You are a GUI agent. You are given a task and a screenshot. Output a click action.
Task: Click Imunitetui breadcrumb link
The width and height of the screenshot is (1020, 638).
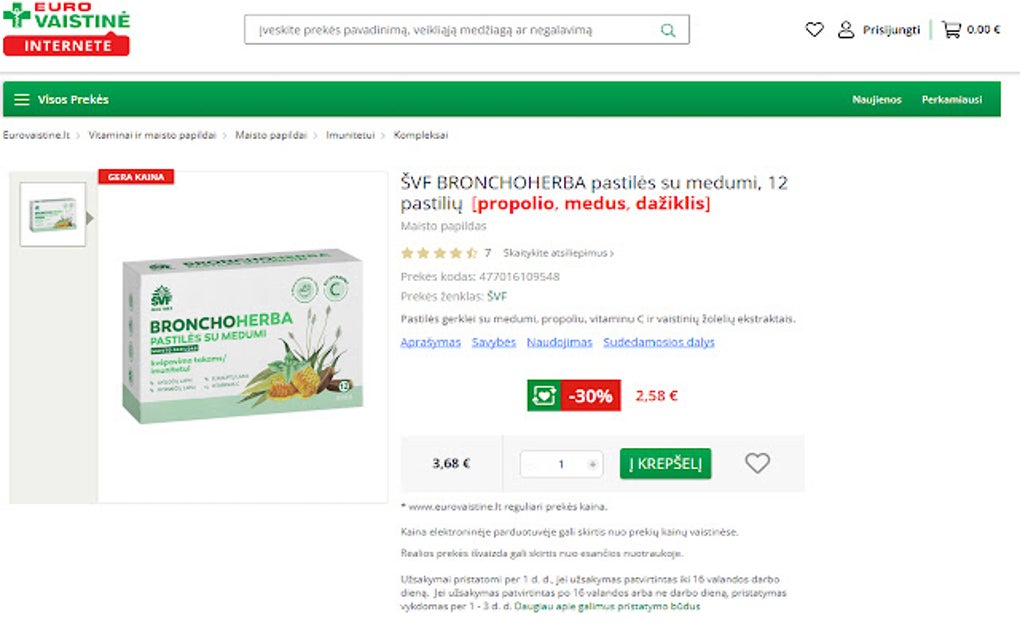point(350,135)
